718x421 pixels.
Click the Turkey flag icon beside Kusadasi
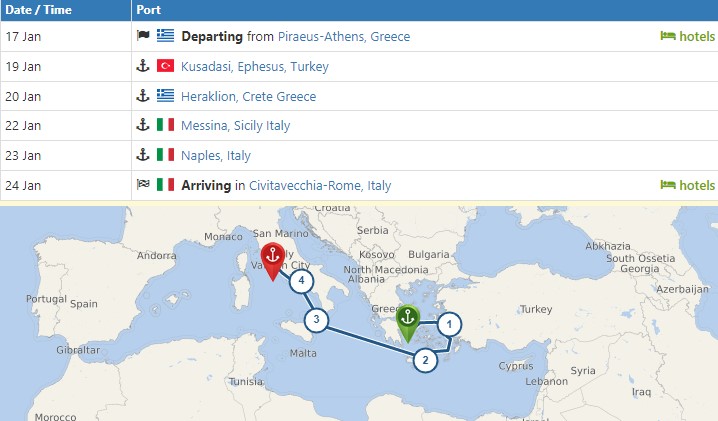click(166, 66)
